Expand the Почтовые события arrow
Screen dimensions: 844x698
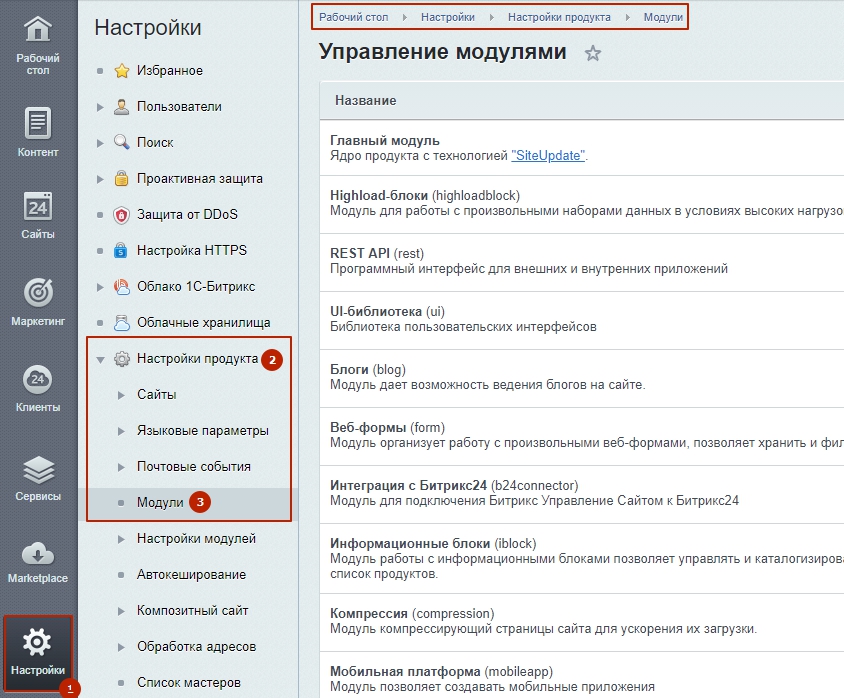121,468
